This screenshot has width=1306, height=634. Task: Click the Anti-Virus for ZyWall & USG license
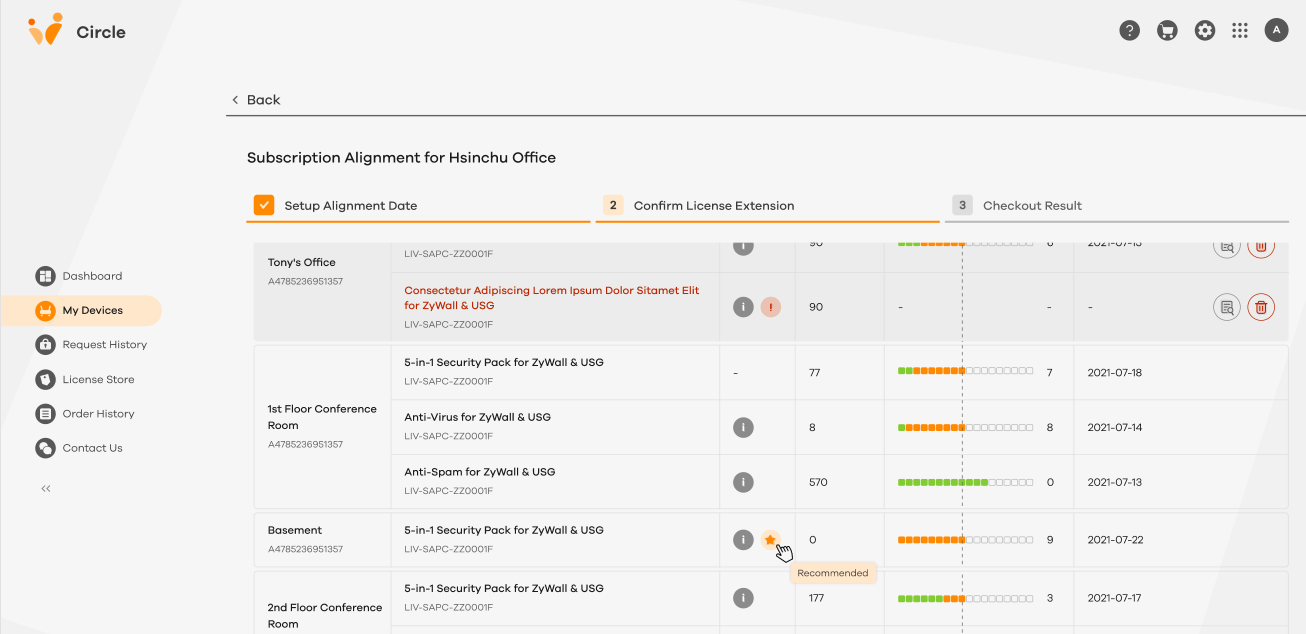click(x=477, y=417)
